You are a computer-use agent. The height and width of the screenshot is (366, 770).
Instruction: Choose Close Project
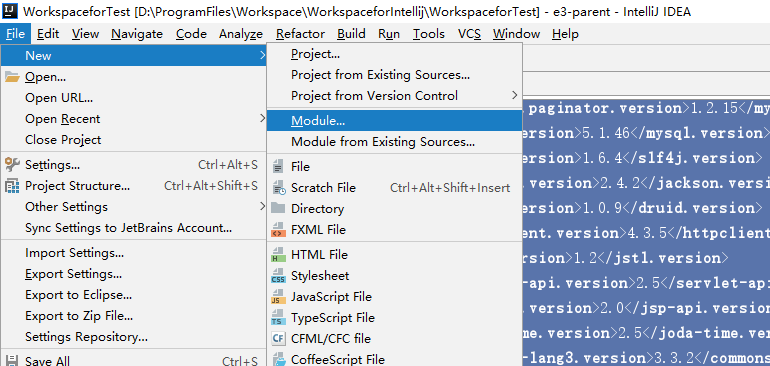click(x=134, y=140)
